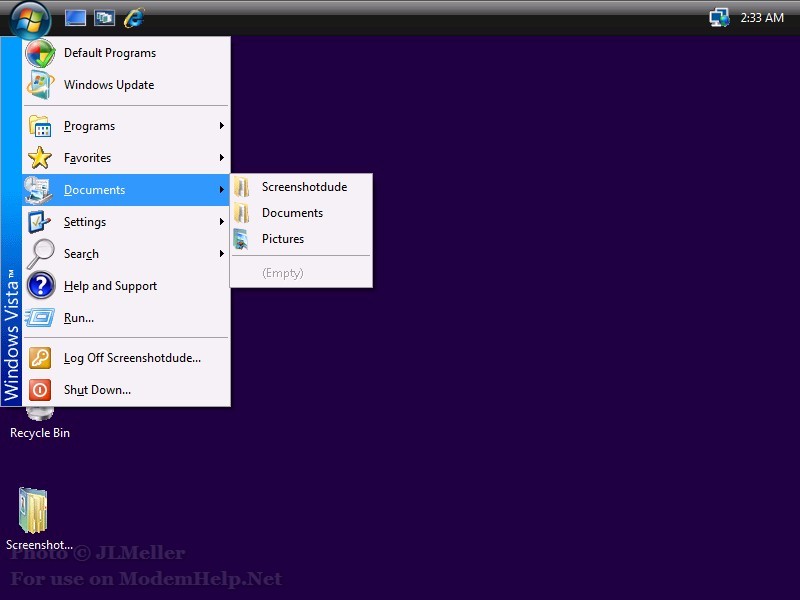Click the Windows Update icon
Screen dimensions: 800x600
pyautogui.click(x=40, y=85)
